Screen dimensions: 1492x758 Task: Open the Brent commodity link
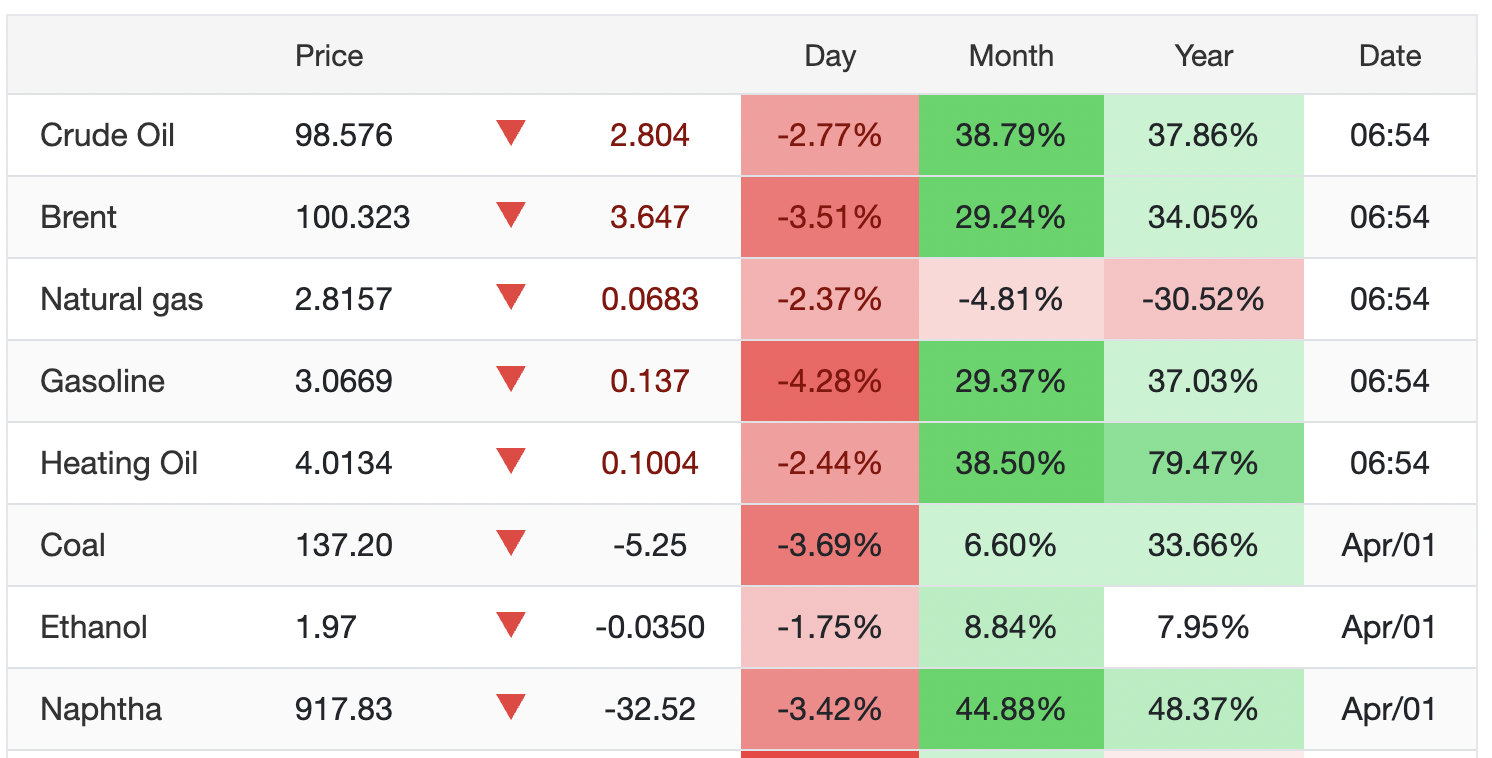pyautogui.click(x=78, y=217)
